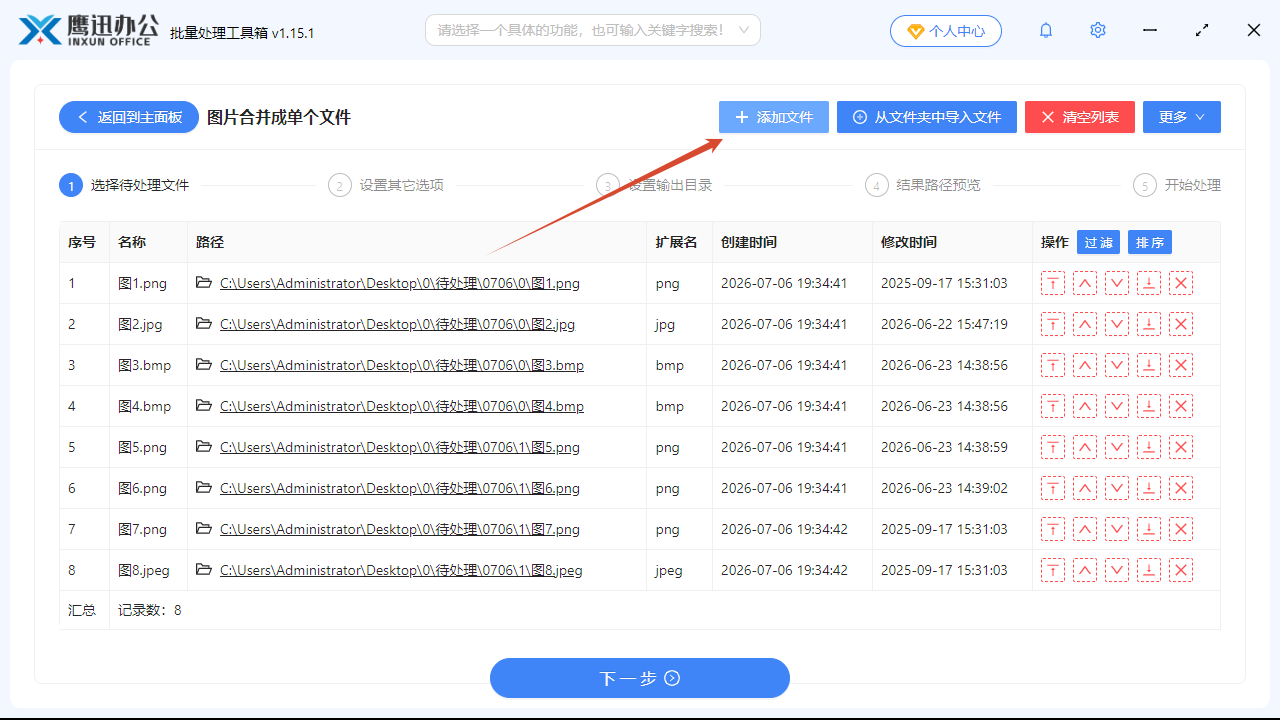Click the 过滤 filter button
The image size is (1280, 720).
coord(1098,242)
